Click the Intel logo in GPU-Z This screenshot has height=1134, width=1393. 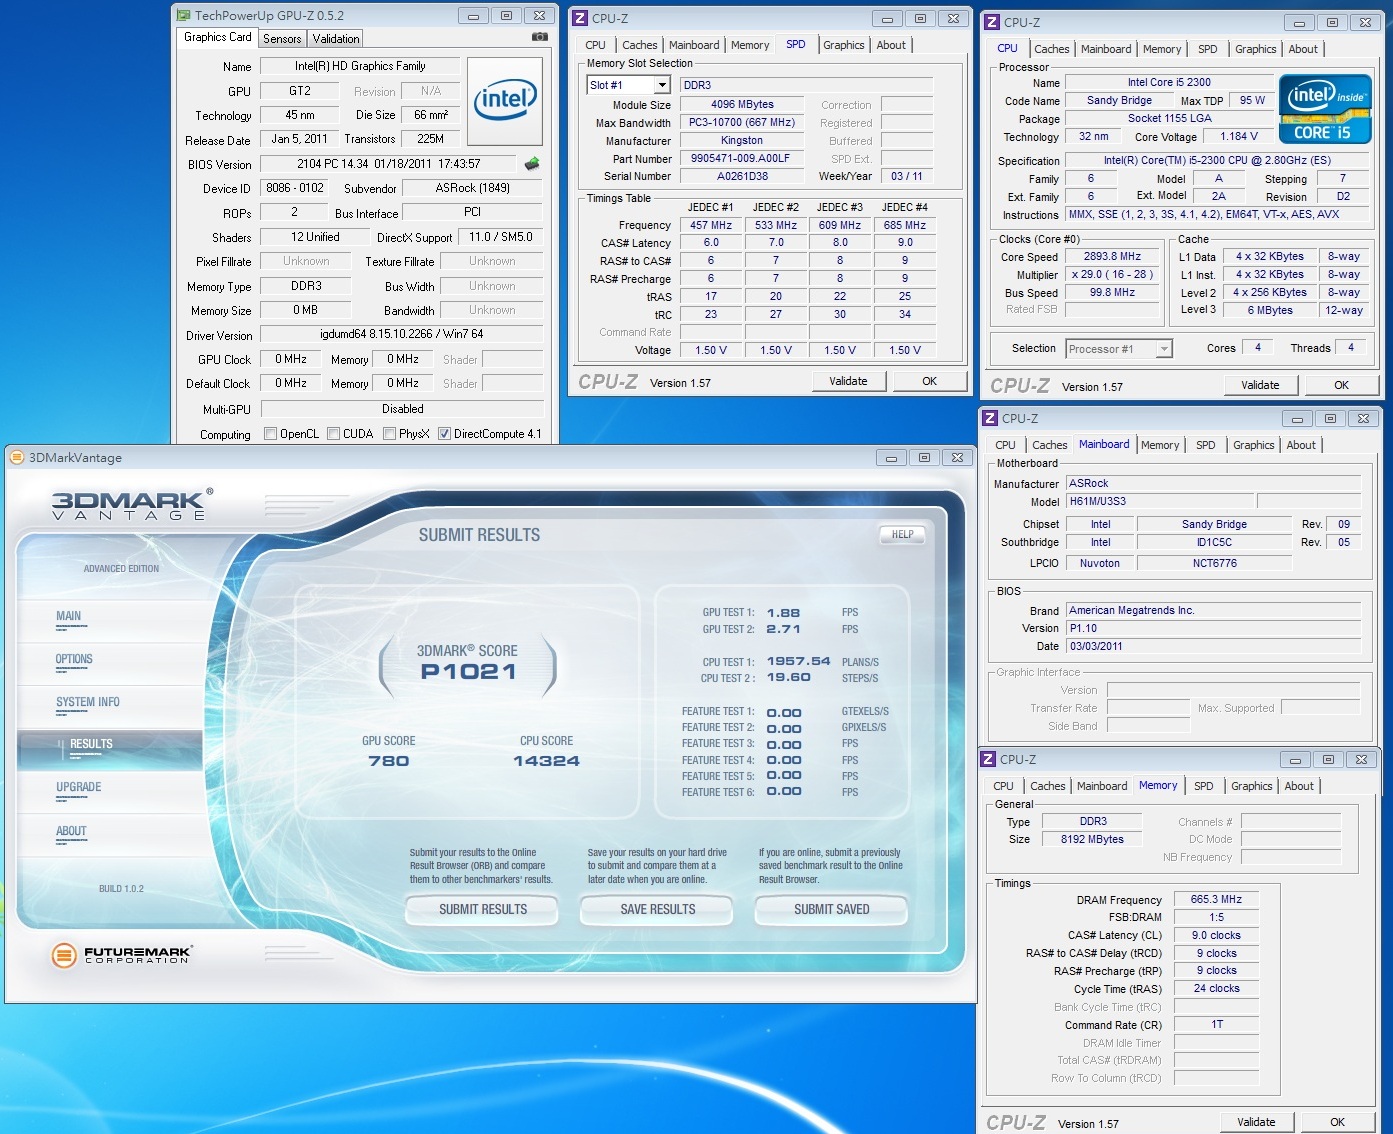click(505, 100)
